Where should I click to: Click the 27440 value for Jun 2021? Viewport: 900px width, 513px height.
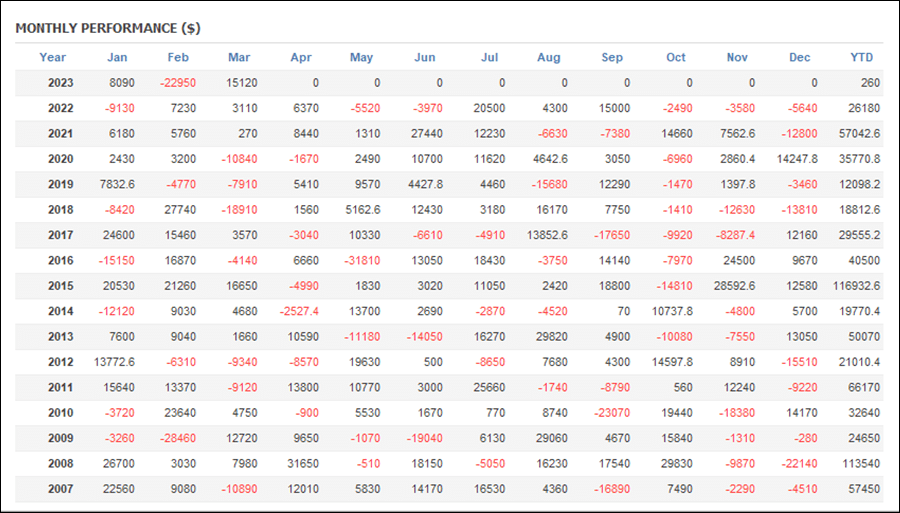[x=426, y=134]
